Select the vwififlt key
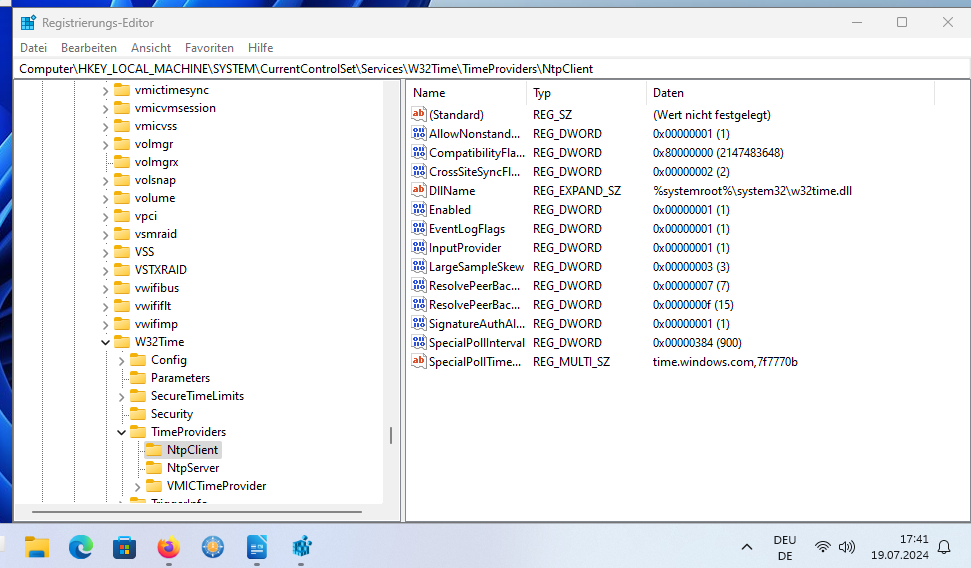The height and width of the screenshot is (568, 971). 152,305
